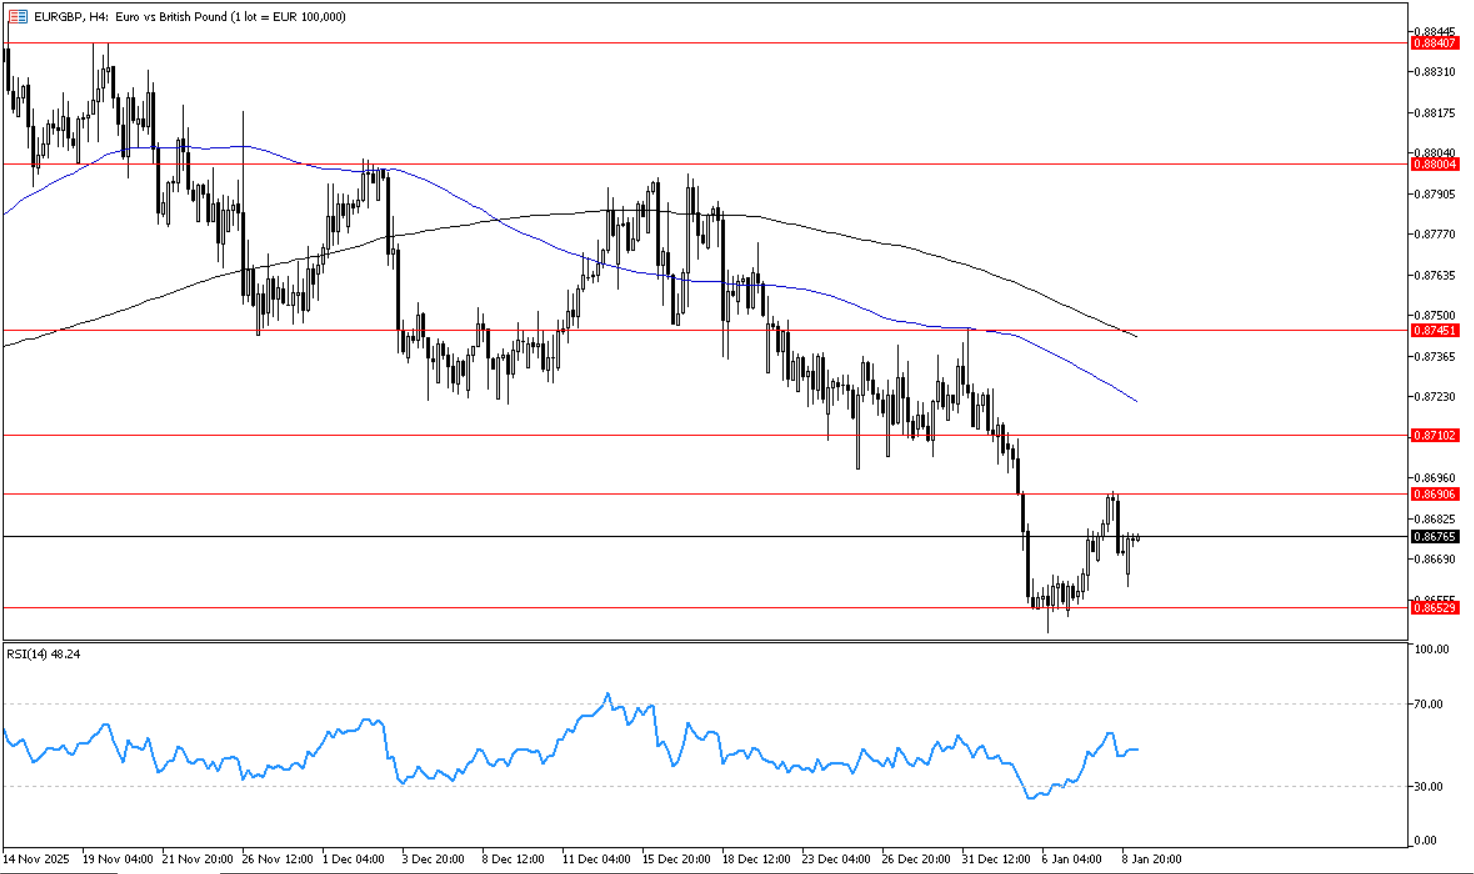Click the 14 Nov 2025 date label
This screenshot has width=1474, height=874.
(x=36, y=859)
